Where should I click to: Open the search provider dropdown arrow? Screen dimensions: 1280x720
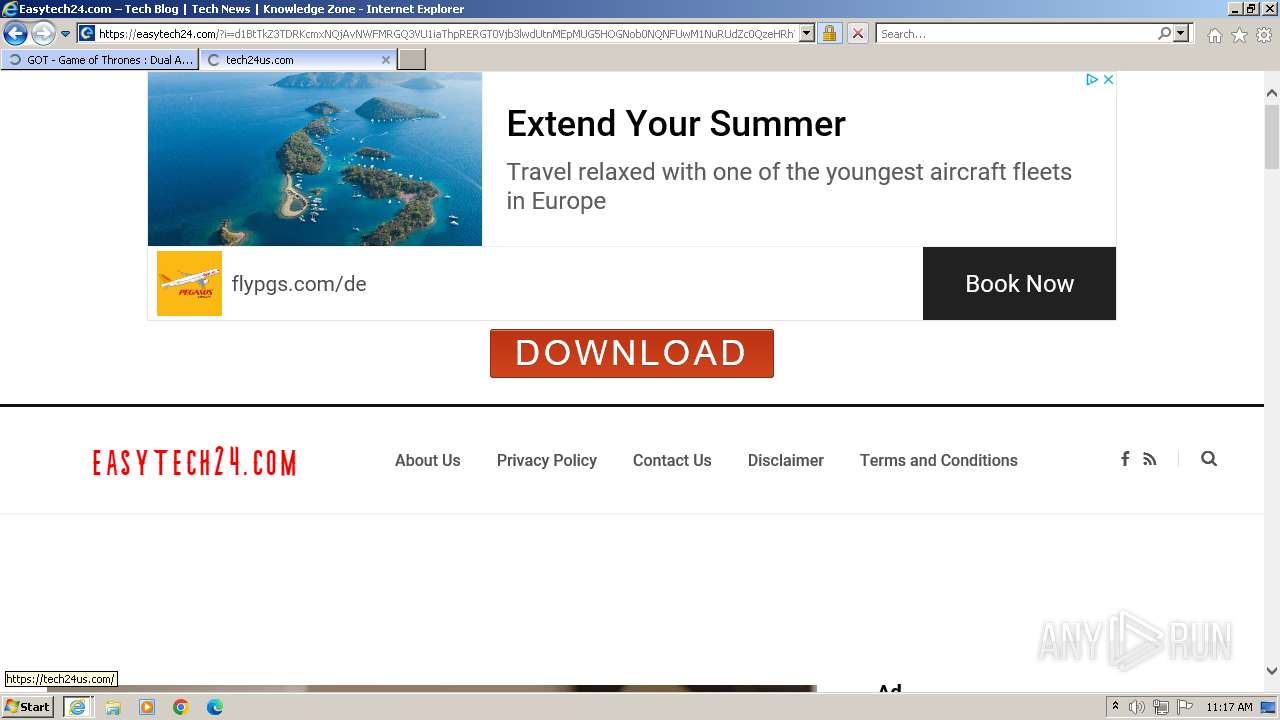pyautogui.click(x=1181, y=34)
